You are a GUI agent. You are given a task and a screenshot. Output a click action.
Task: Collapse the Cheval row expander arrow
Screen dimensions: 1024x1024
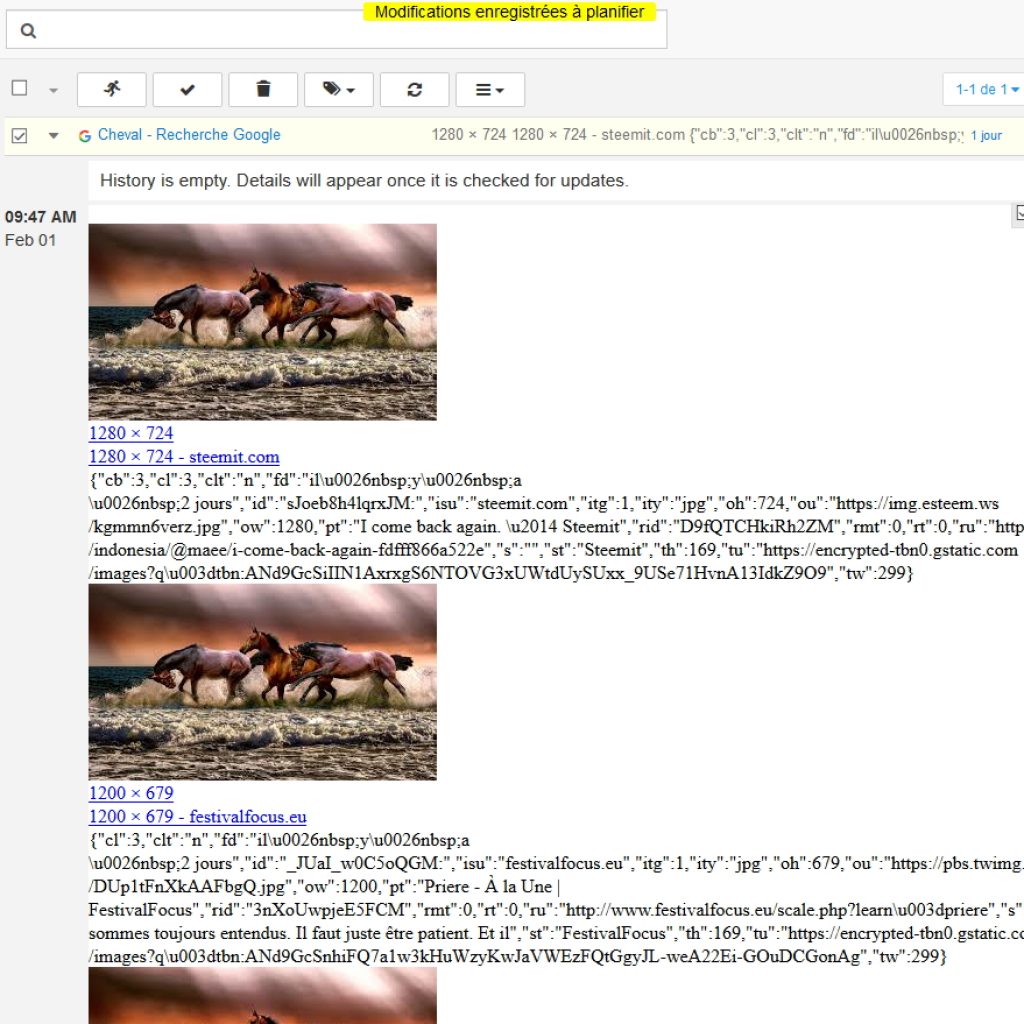(x=54, y=136)
